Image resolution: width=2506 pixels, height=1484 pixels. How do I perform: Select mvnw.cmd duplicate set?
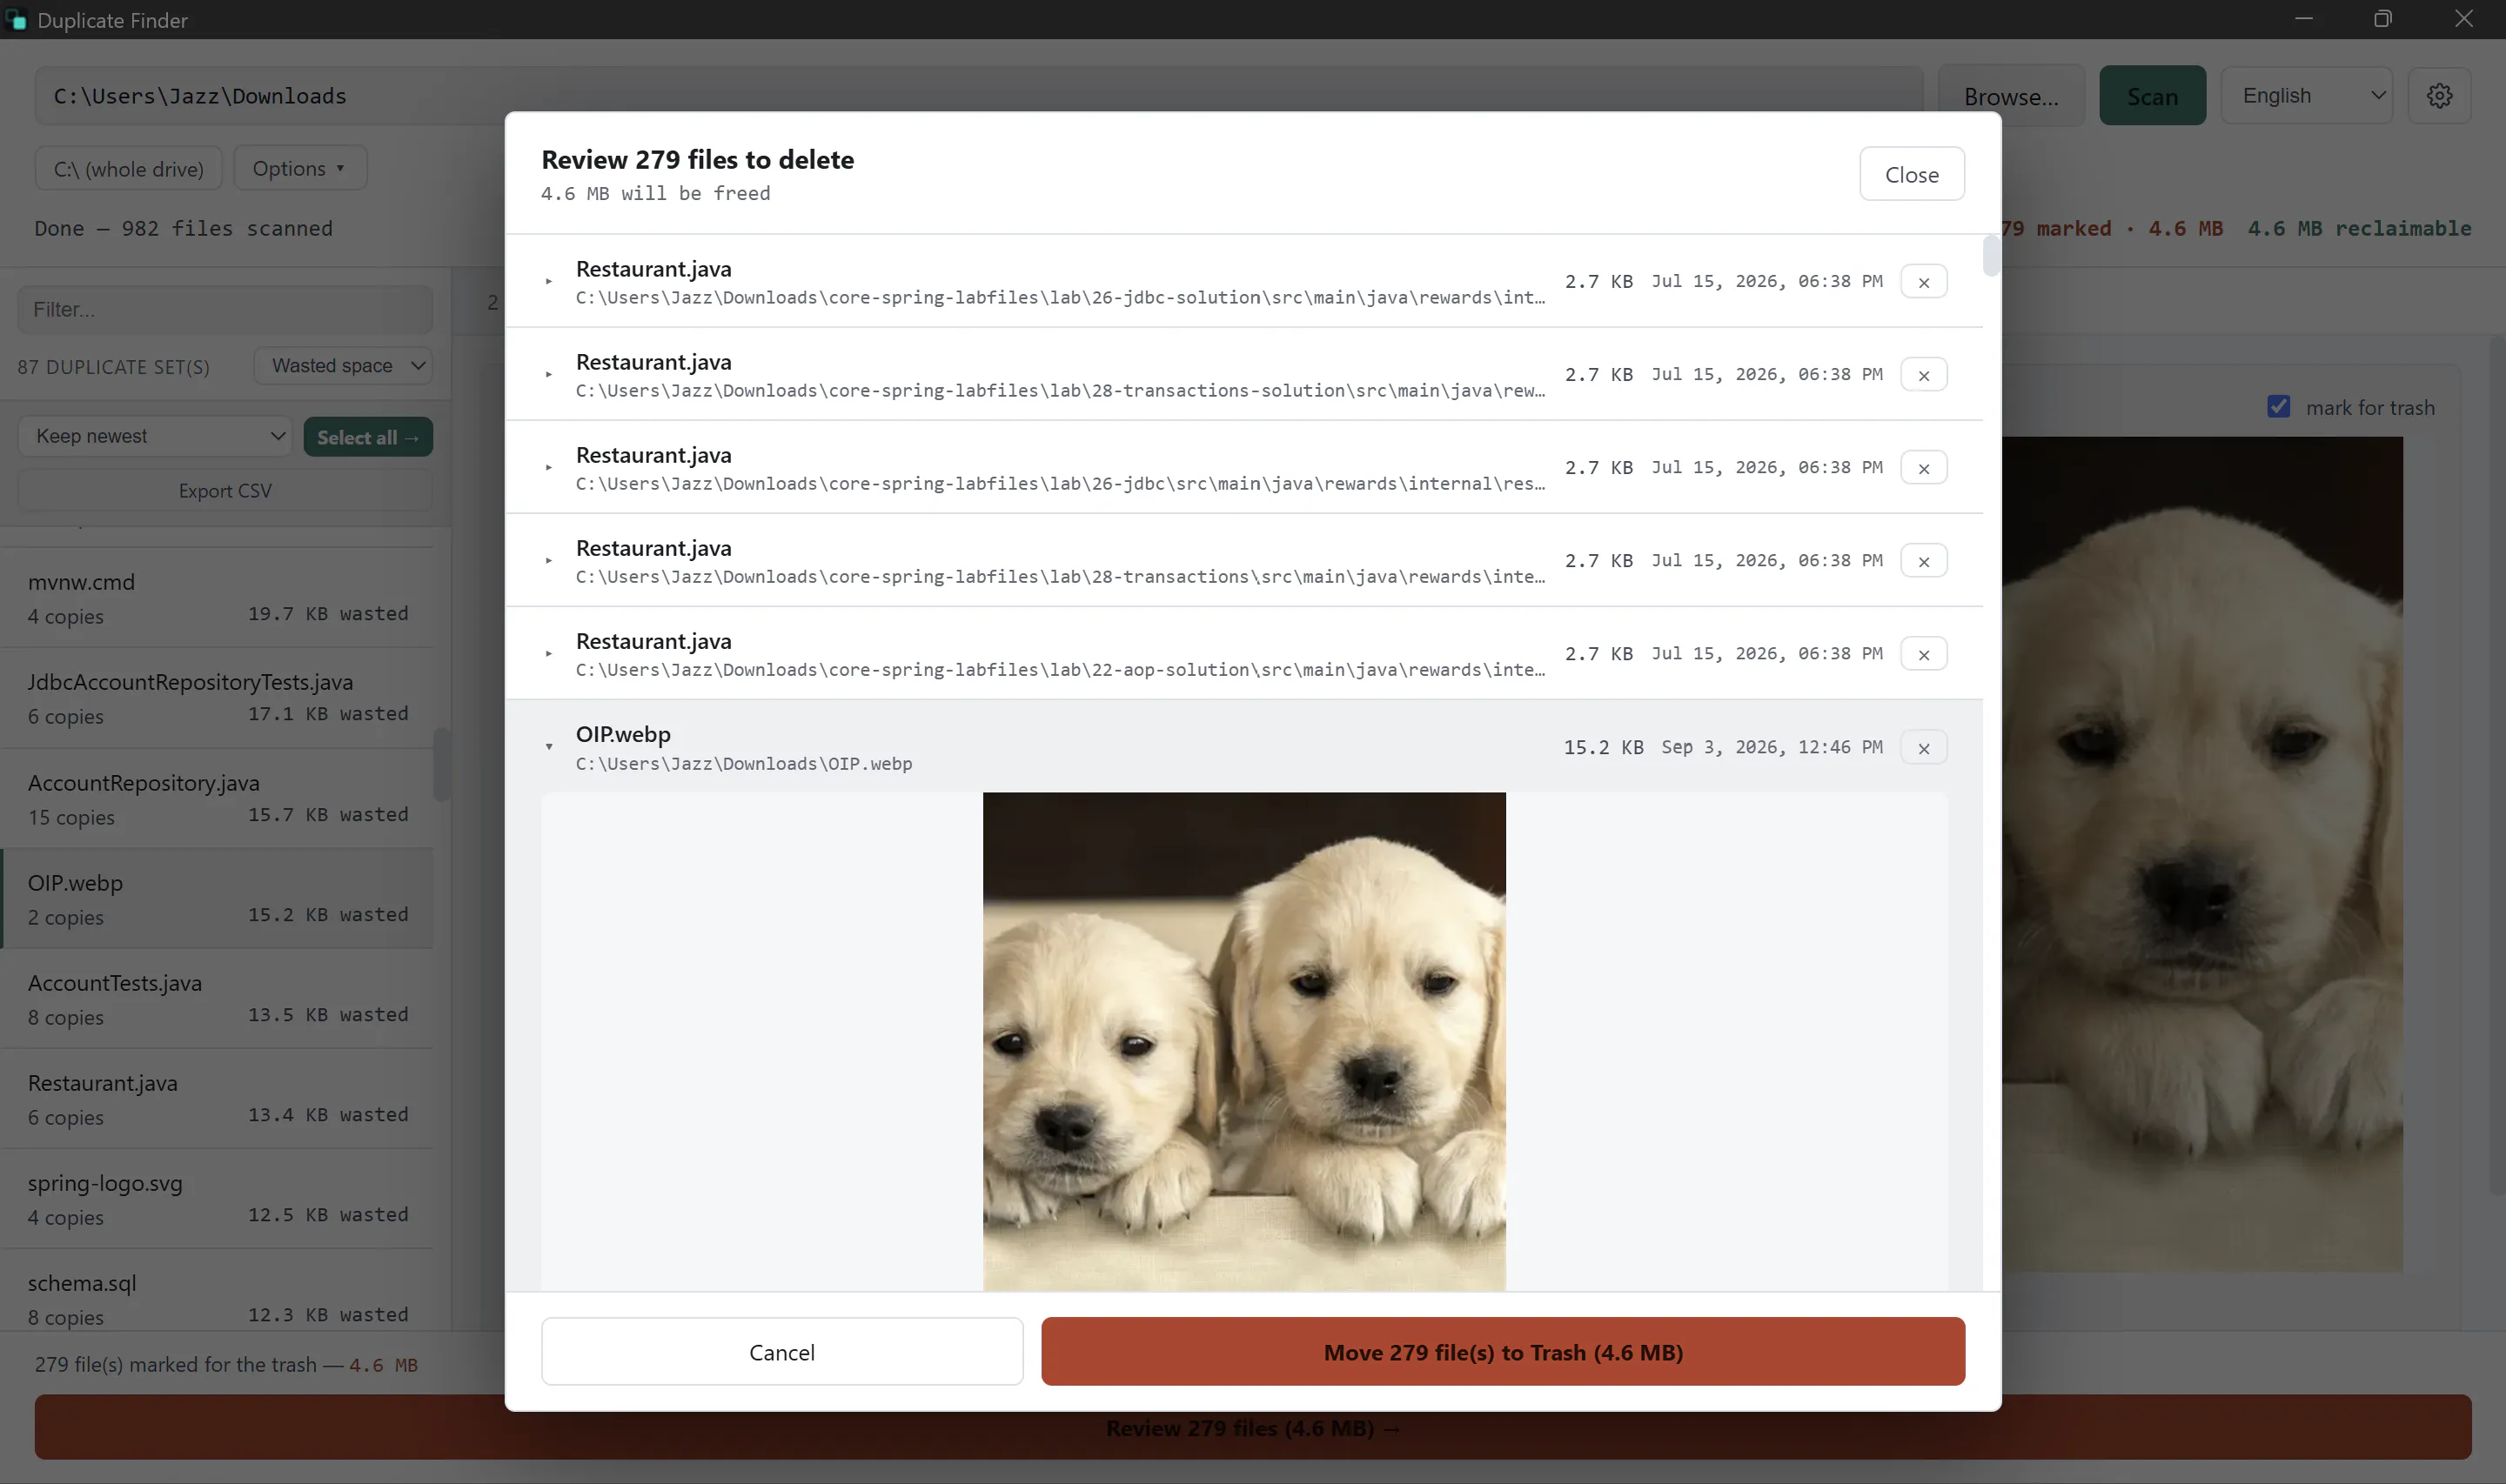coord(217,598)
